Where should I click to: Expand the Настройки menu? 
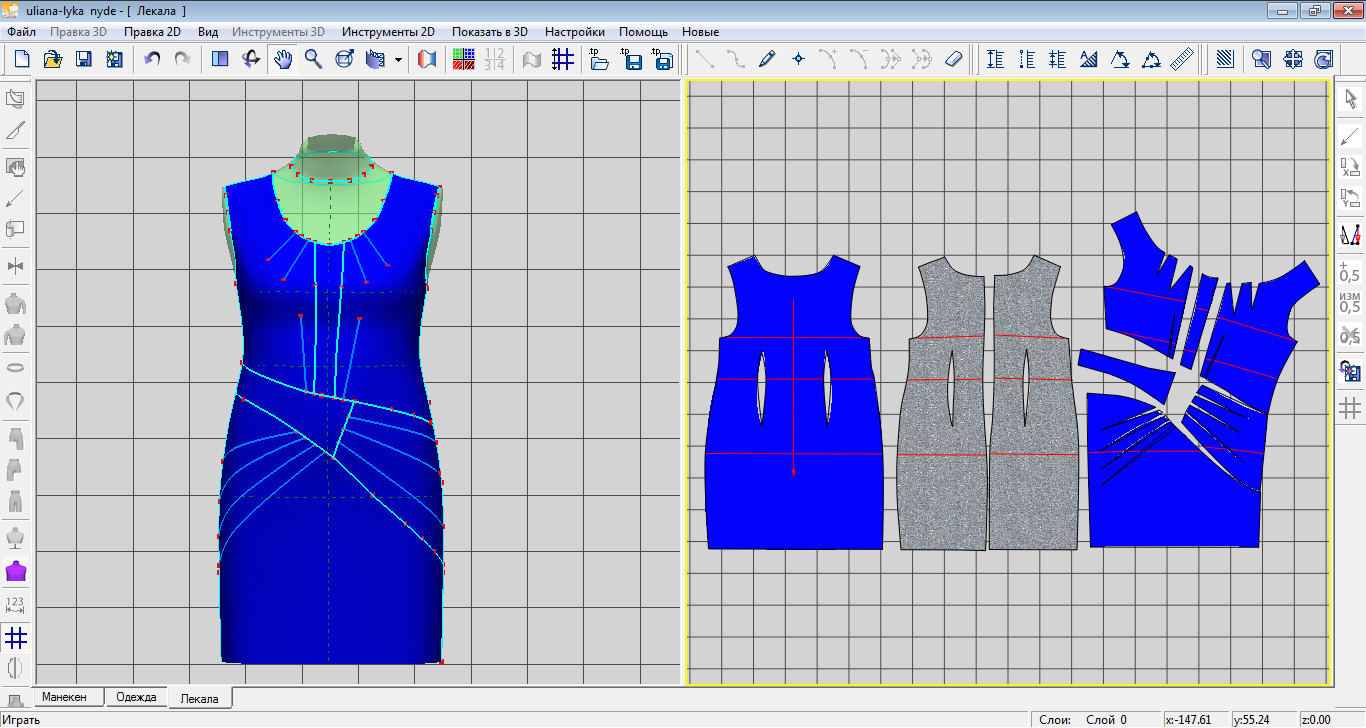[574, 32]
